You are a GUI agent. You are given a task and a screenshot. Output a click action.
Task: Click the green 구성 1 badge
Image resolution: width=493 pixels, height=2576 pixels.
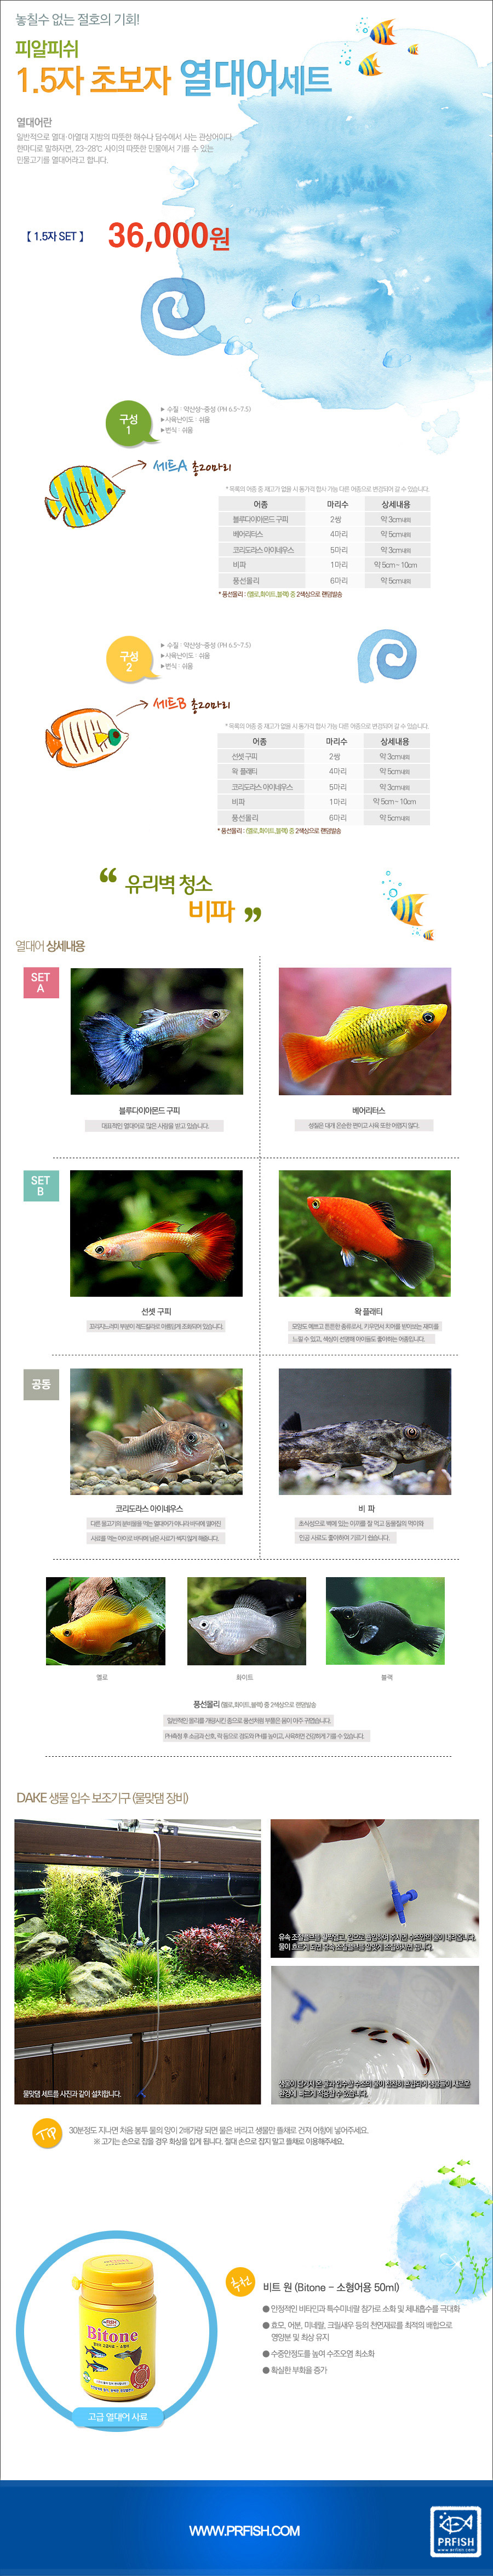coord(129,423)
